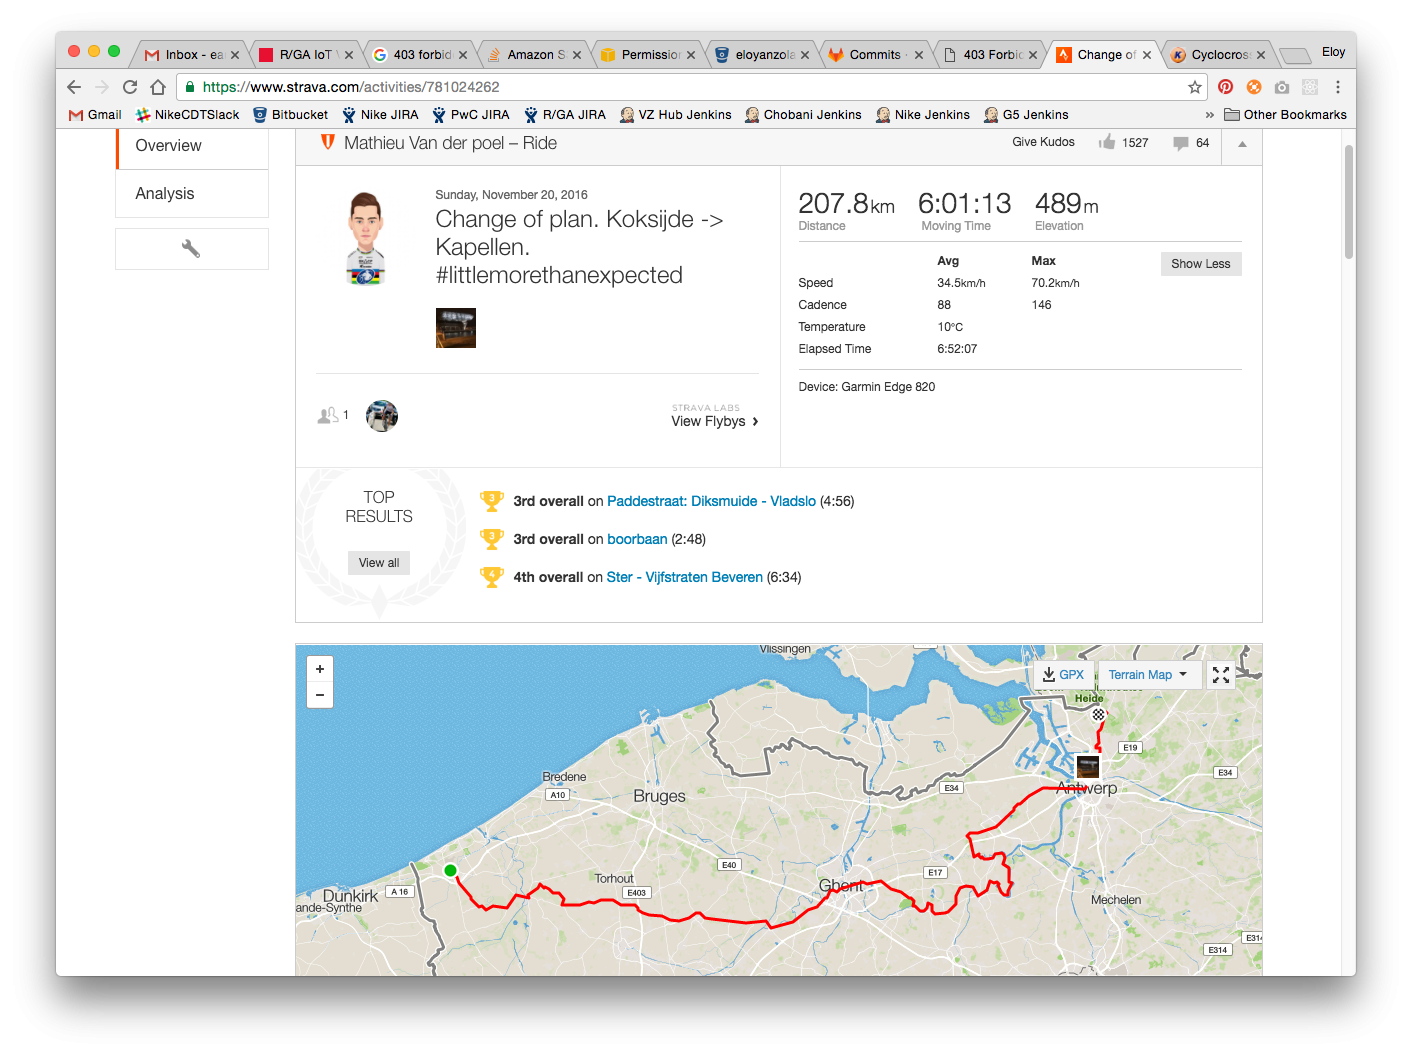Viewport: 1412px width, 1056px height.
Task: Click the 1527 kudos count
Action: (1135, 143)
